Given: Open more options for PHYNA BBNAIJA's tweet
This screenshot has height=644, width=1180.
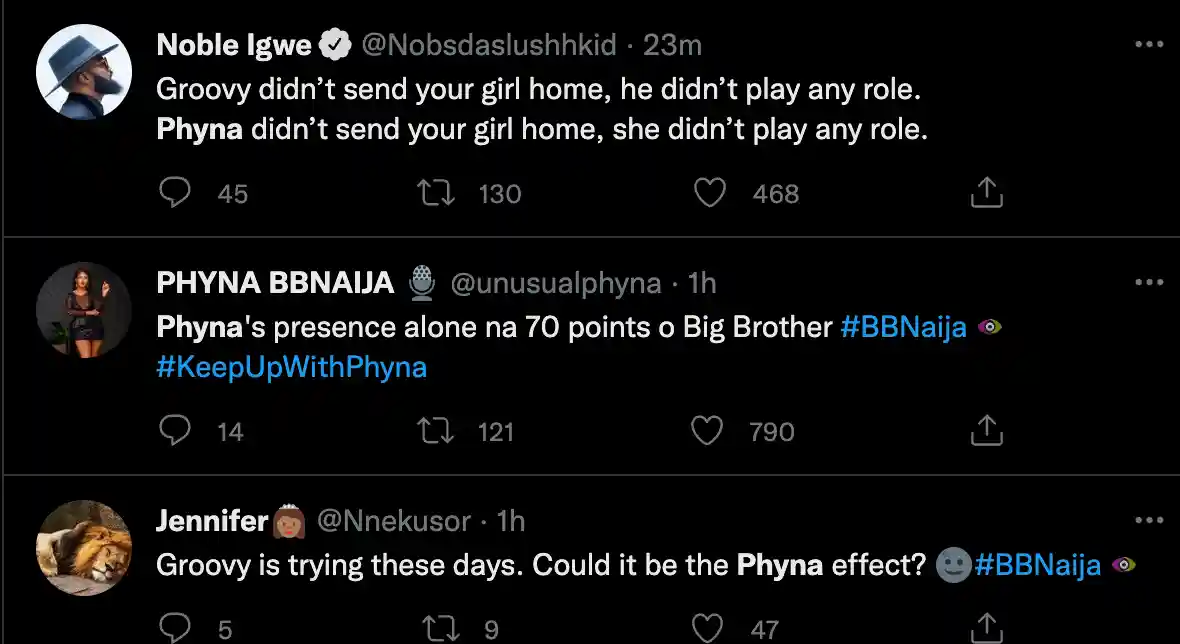Looking at the screenshot, I should coord(1149,282).
